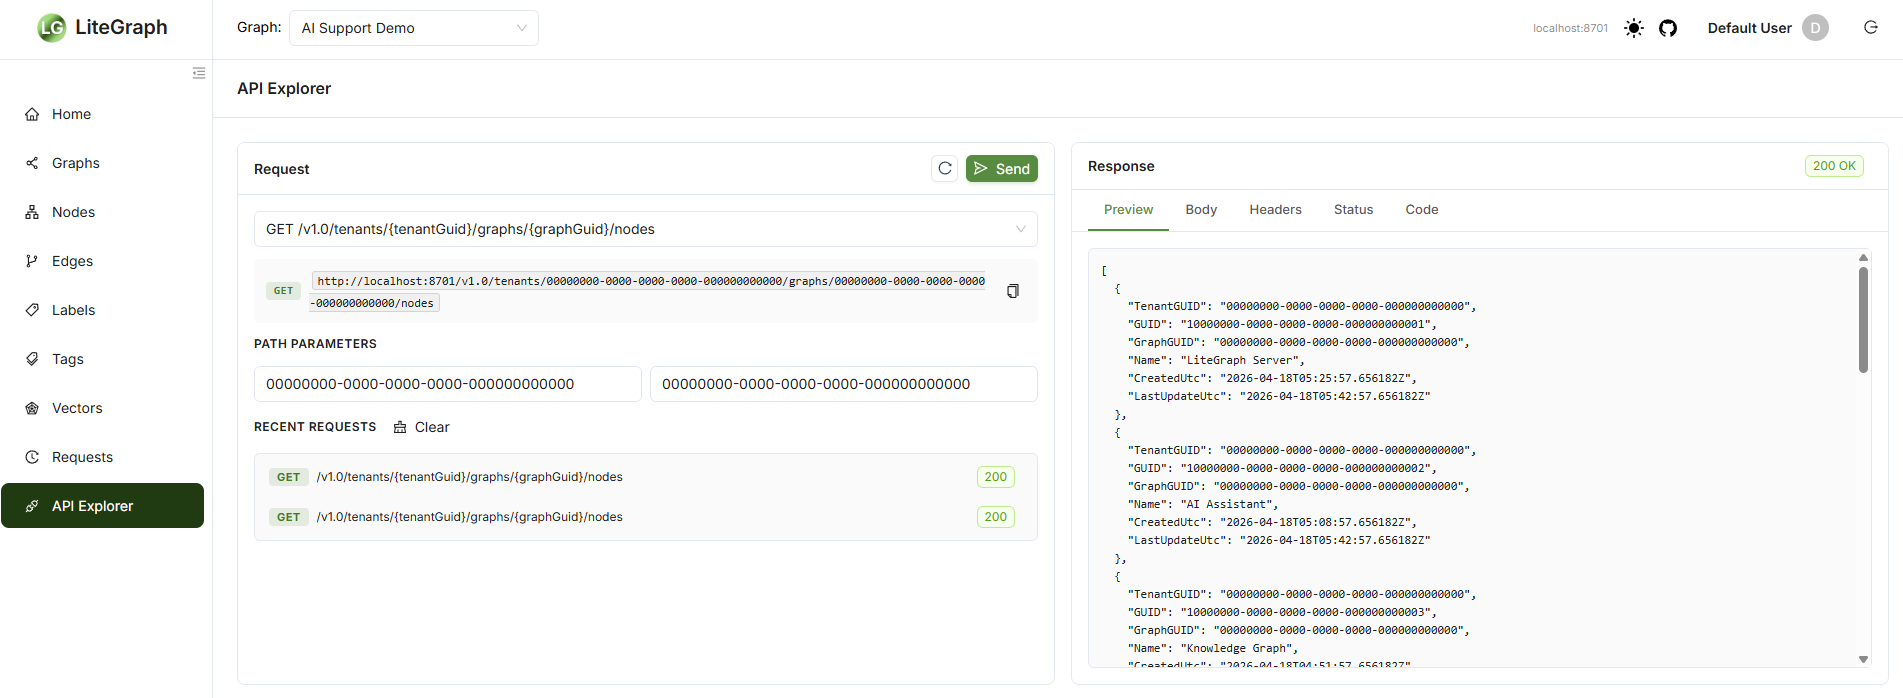Click the response scrollbar up arrow

point(1863,257)
